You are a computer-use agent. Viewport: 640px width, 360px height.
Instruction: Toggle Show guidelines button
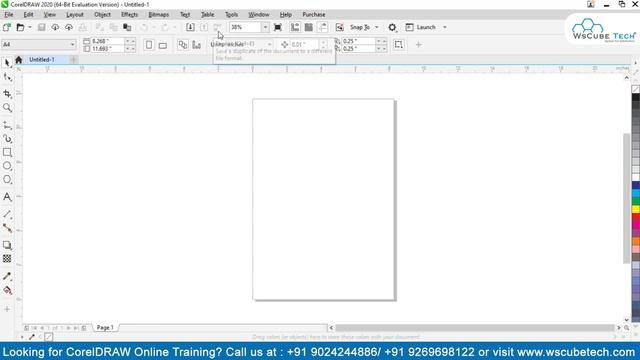click(x=322, y=27)
